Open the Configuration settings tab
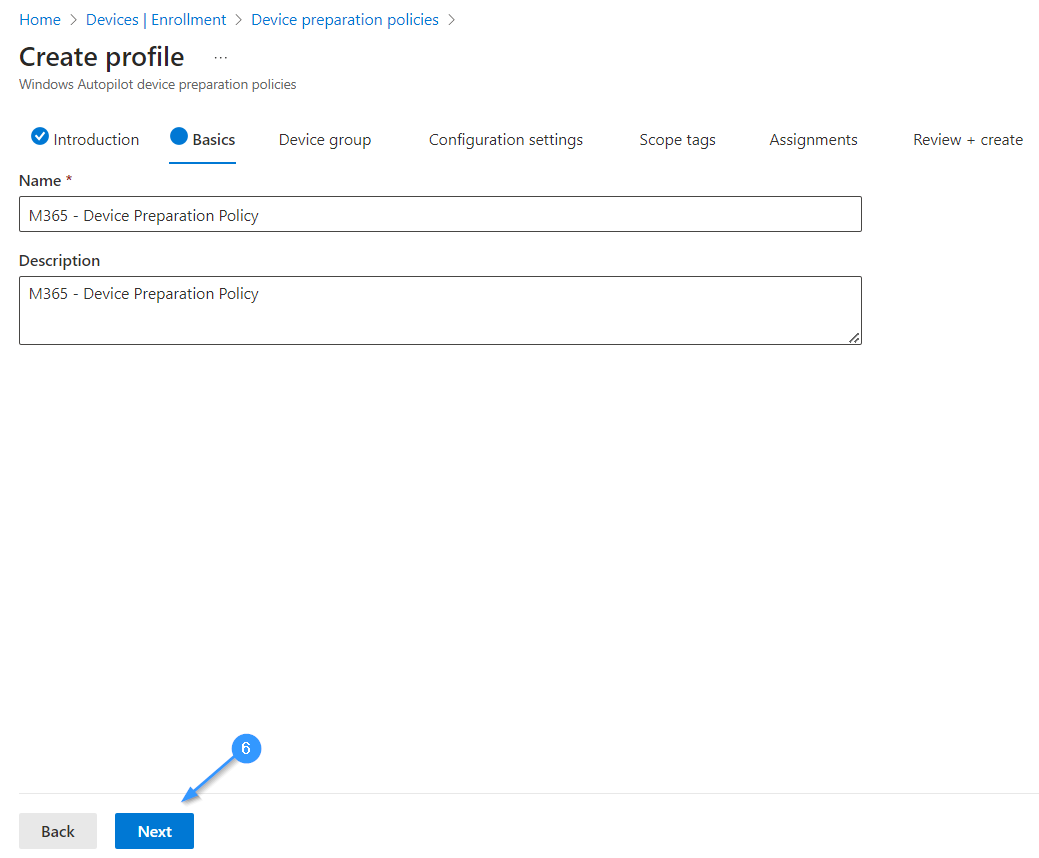1039x858 pixels. 506,140
